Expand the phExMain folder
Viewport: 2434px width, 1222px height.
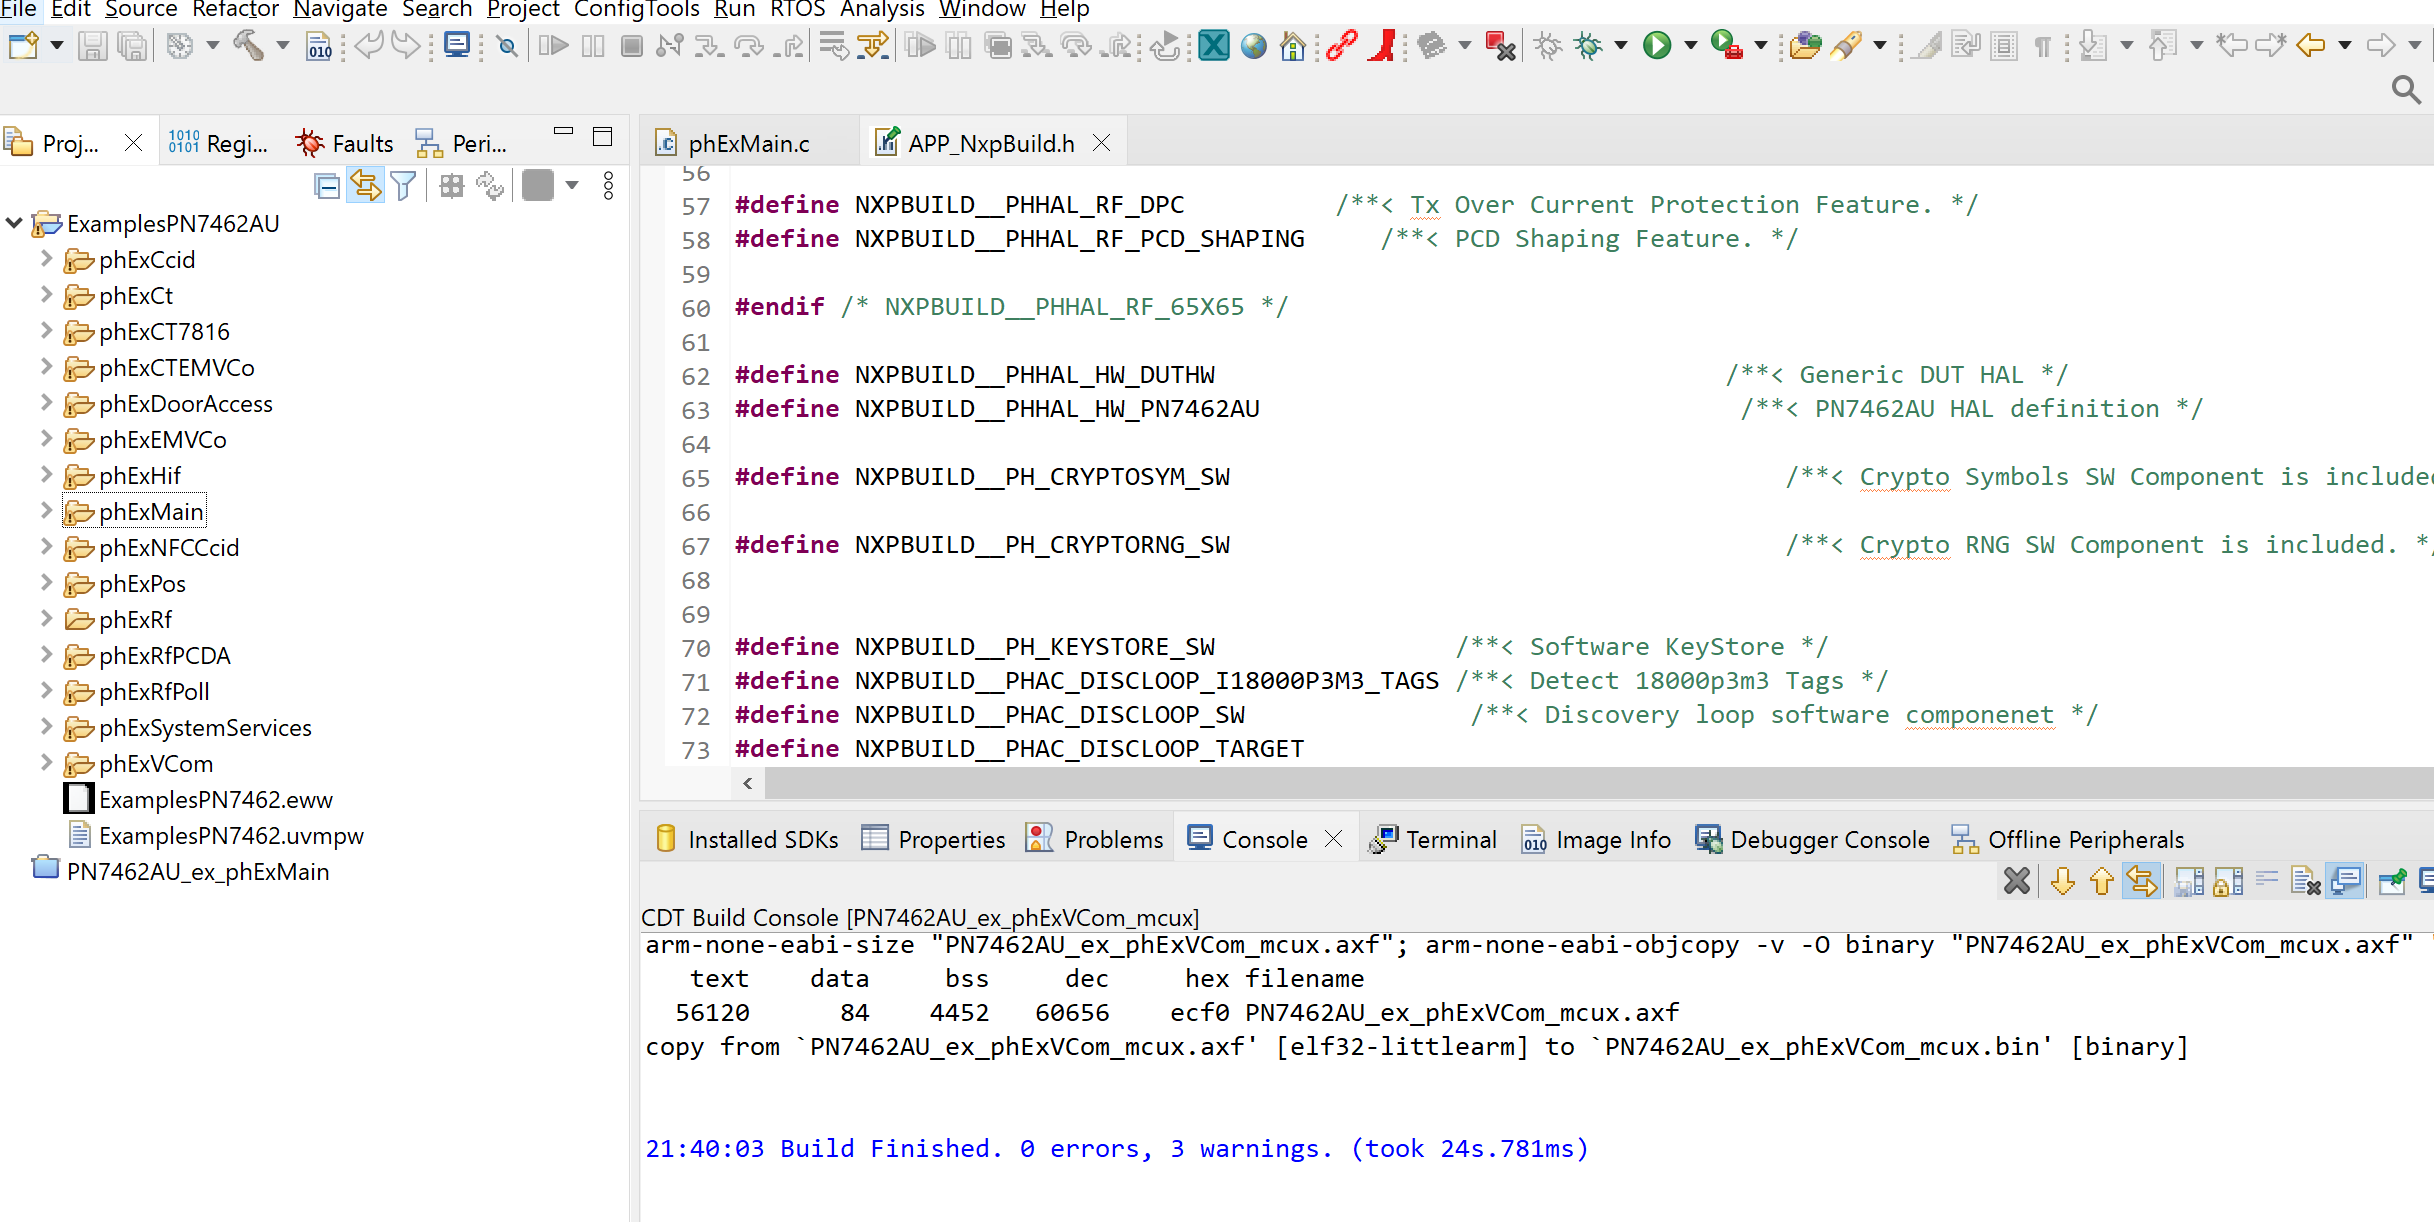tap(46, 511)
